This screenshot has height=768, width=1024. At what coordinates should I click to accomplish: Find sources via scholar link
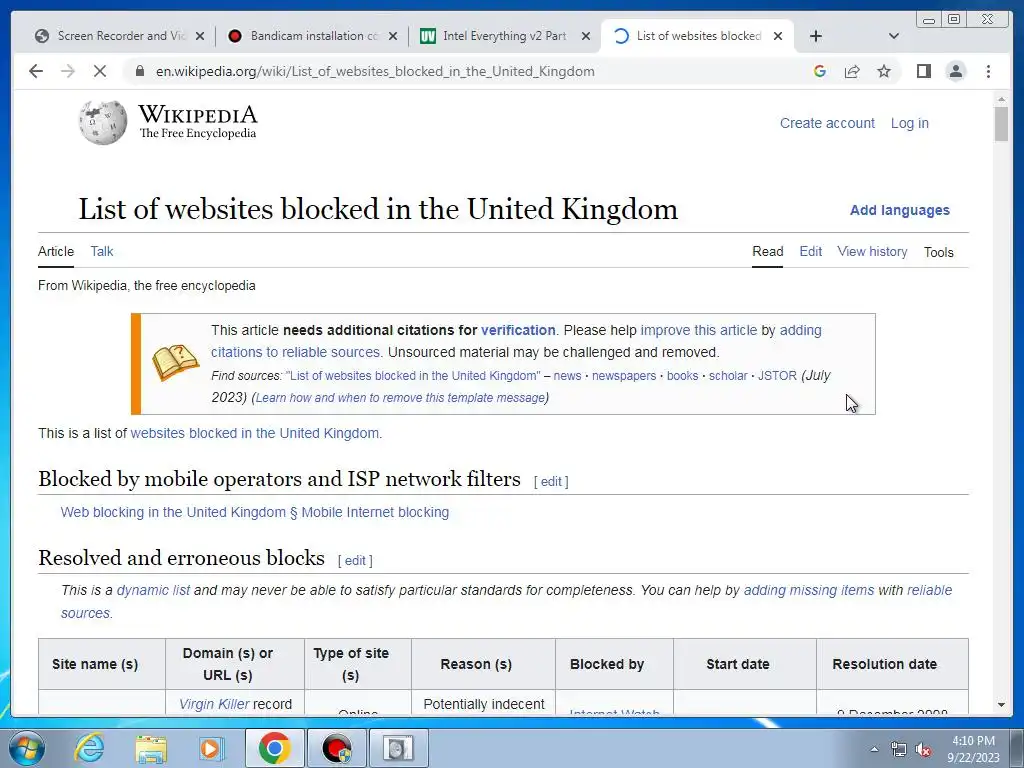(728, 376)
